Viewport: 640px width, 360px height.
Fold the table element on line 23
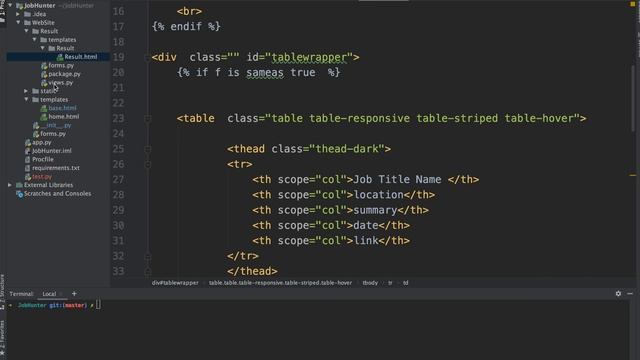click(x=147, y=119)
